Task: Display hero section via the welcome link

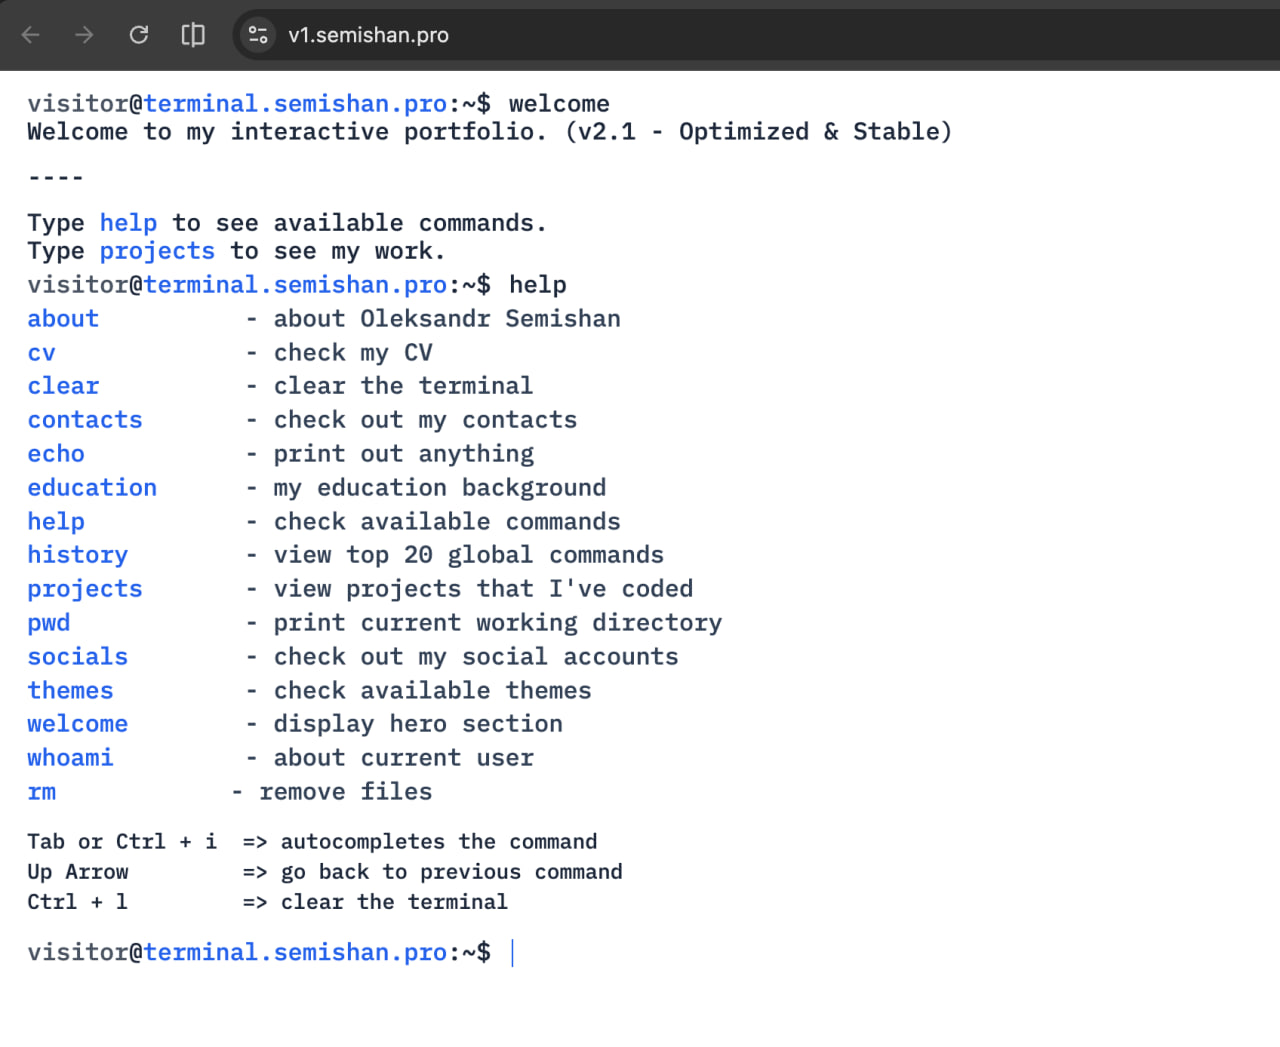Action: pos(77,723)
